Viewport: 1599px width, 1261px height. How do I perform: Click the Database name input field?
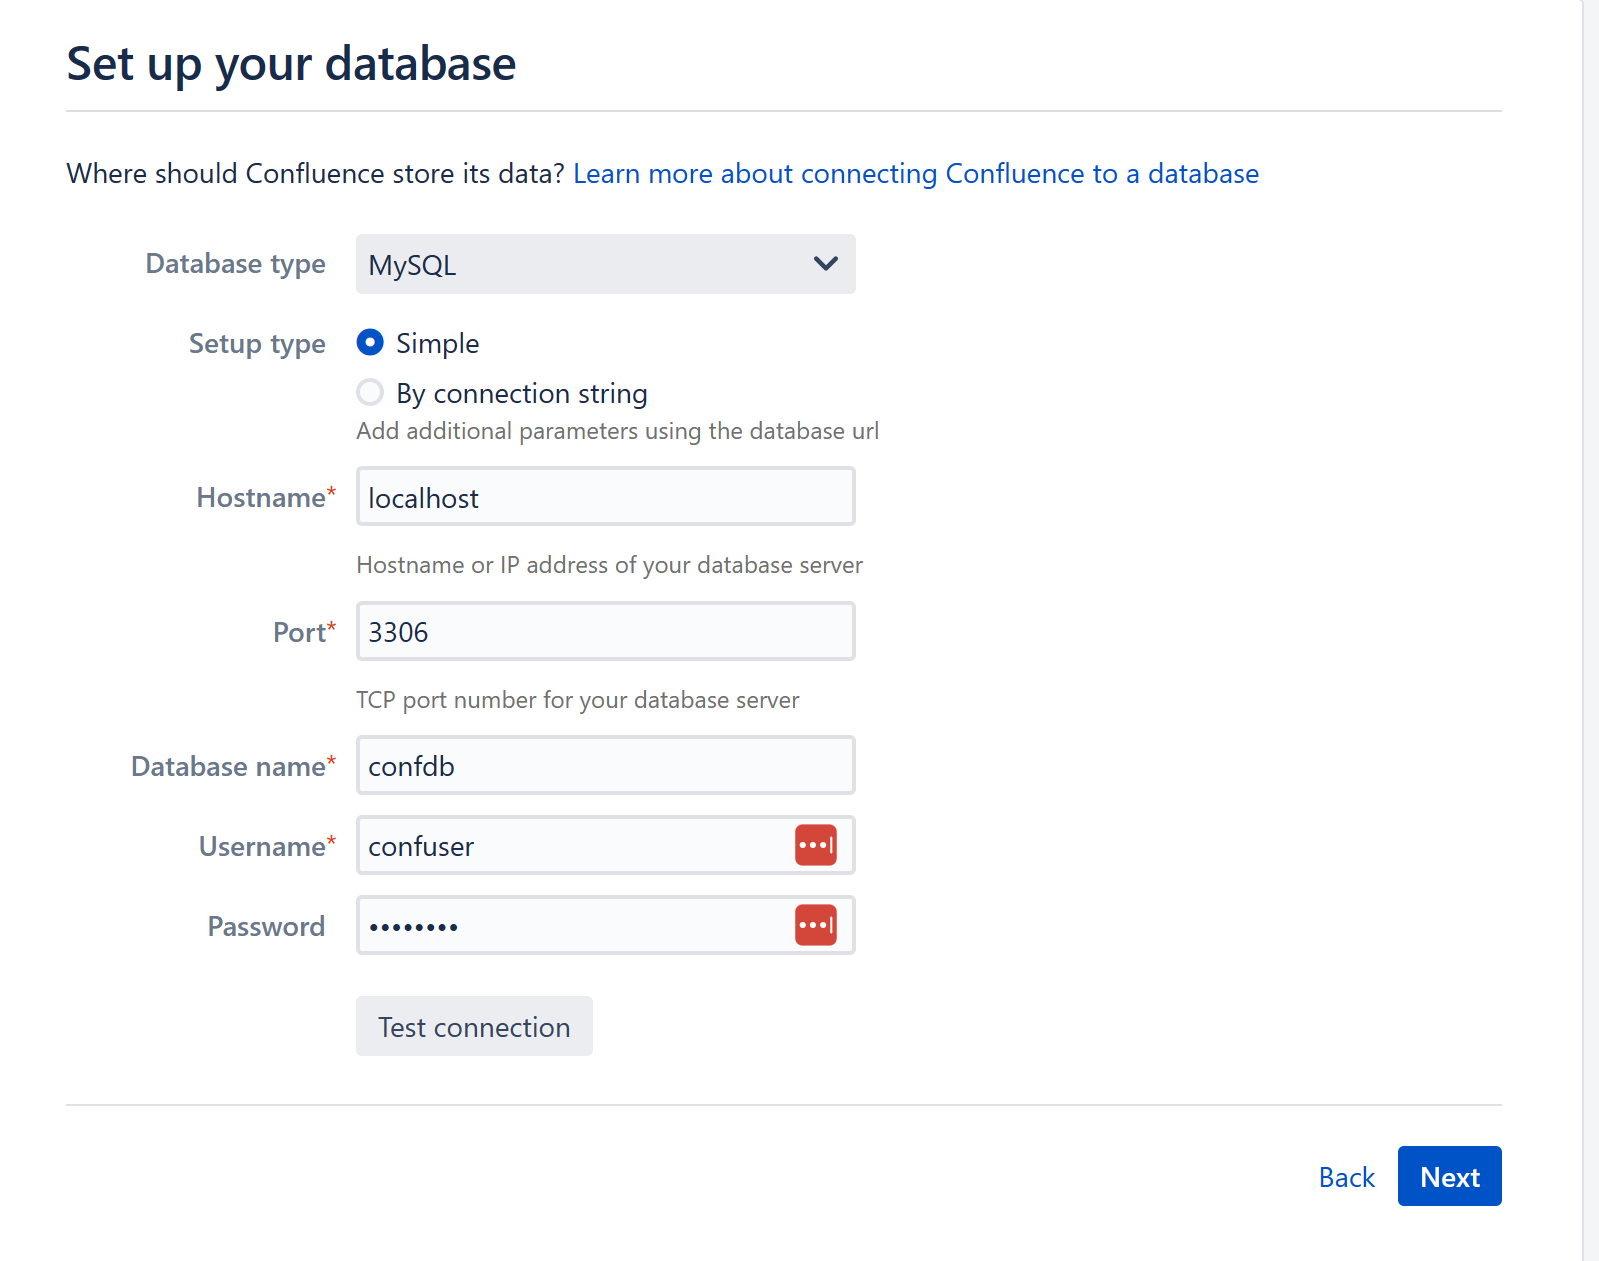tap(605, 765)
